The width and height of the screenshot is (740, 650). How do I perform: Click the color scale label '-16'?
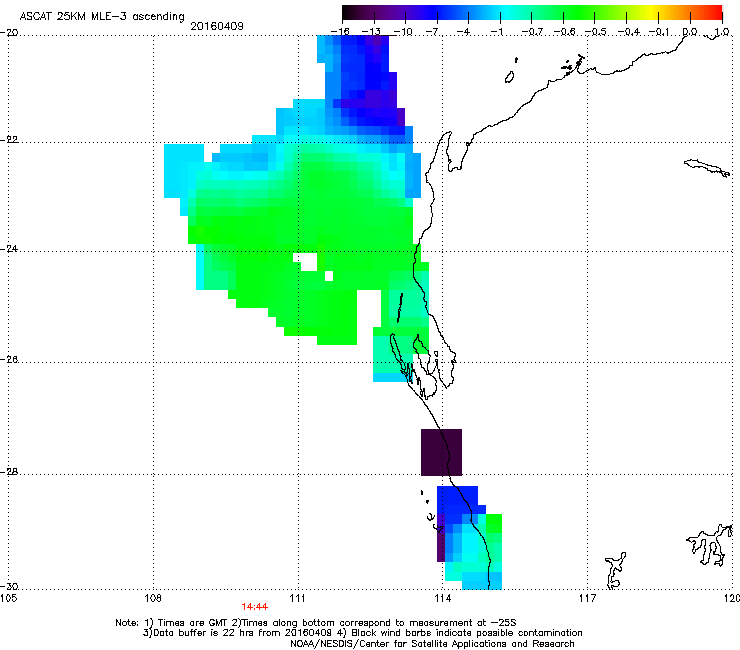tap(340, 32)
